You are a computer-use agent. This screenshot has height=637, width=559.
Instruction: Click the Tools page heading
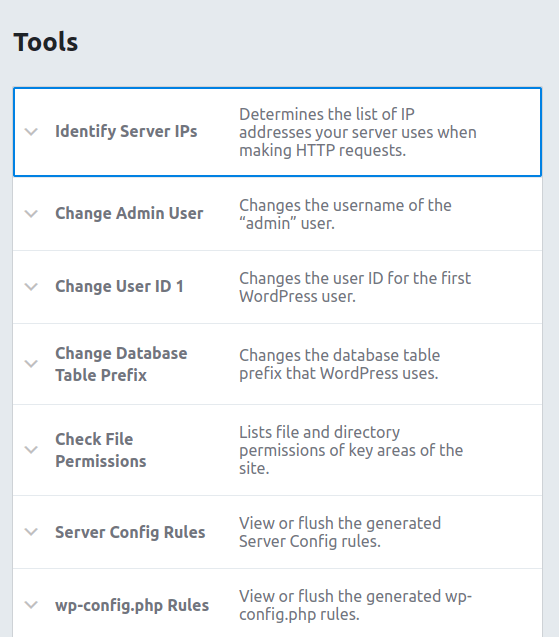point(46,42)
